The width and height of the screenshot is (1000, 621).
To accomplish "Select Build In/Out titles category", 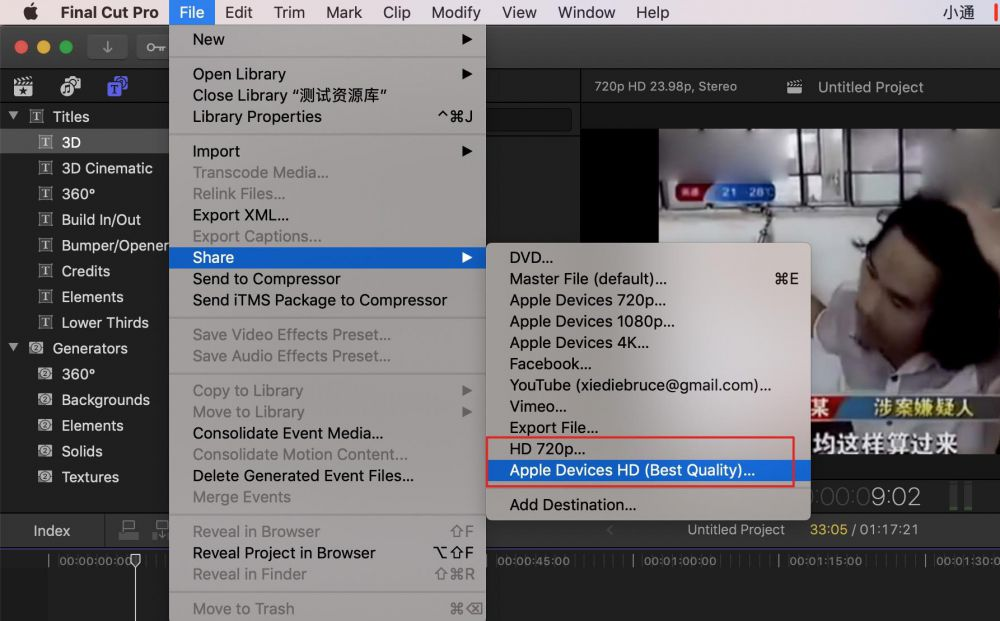I will [x=84, y=219].
